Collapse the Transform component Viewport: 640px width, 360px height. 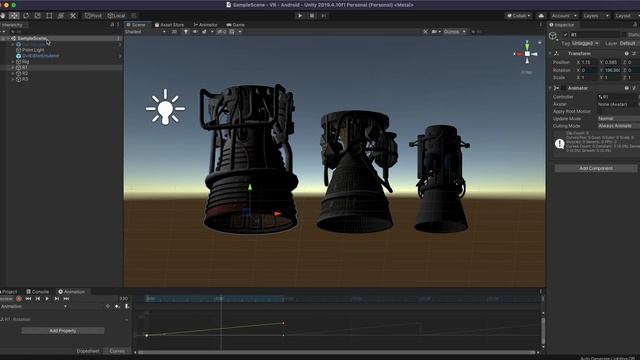(550, 53)
